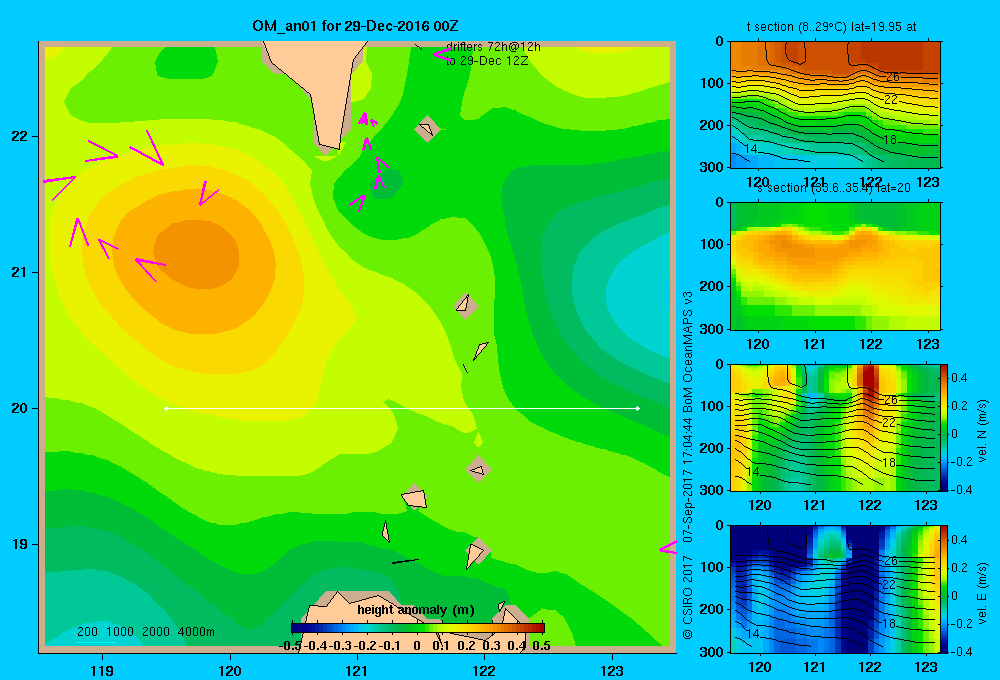This screenshot has width=1000, height=680.
Task: Click the vel. N colorbar
Action: (944, 427)
